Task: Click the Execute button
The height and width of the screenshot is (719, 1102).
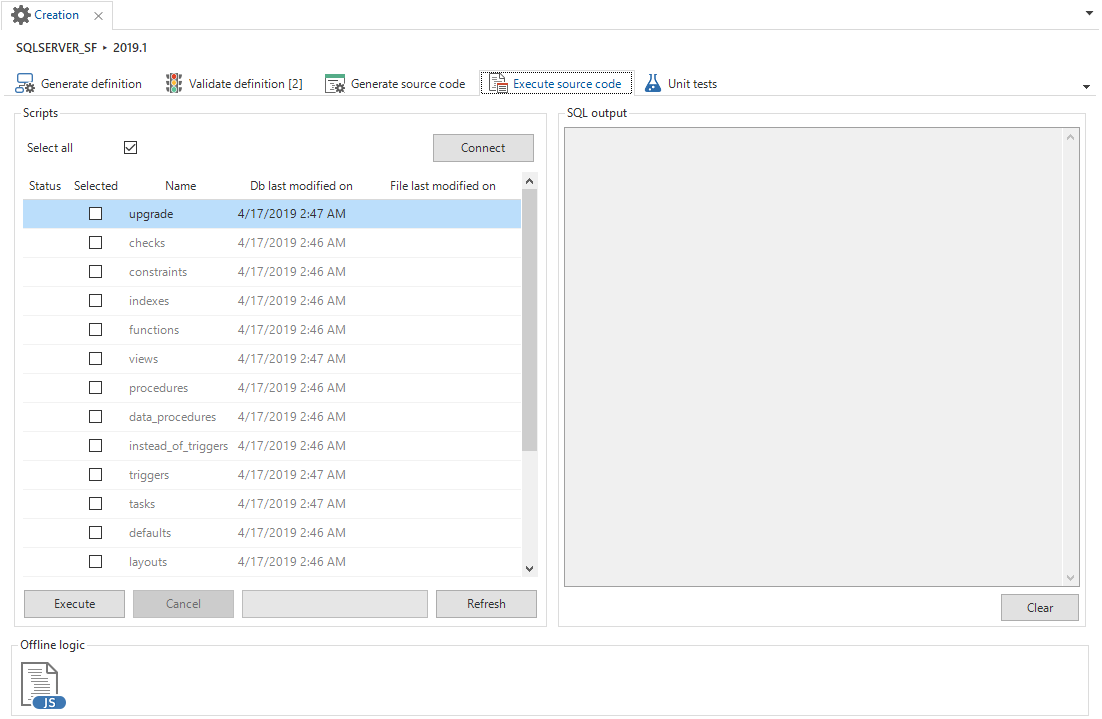Action: coord(75,604)
